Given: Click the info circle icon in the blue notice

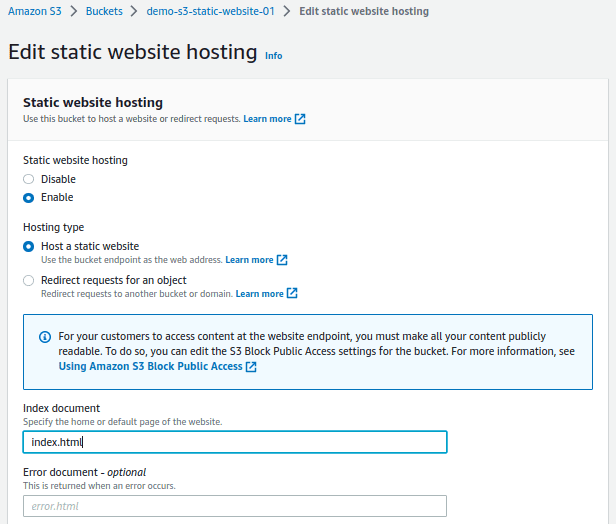Looking at the screenshot, I should pyautogui.click(x=45, y=337).
